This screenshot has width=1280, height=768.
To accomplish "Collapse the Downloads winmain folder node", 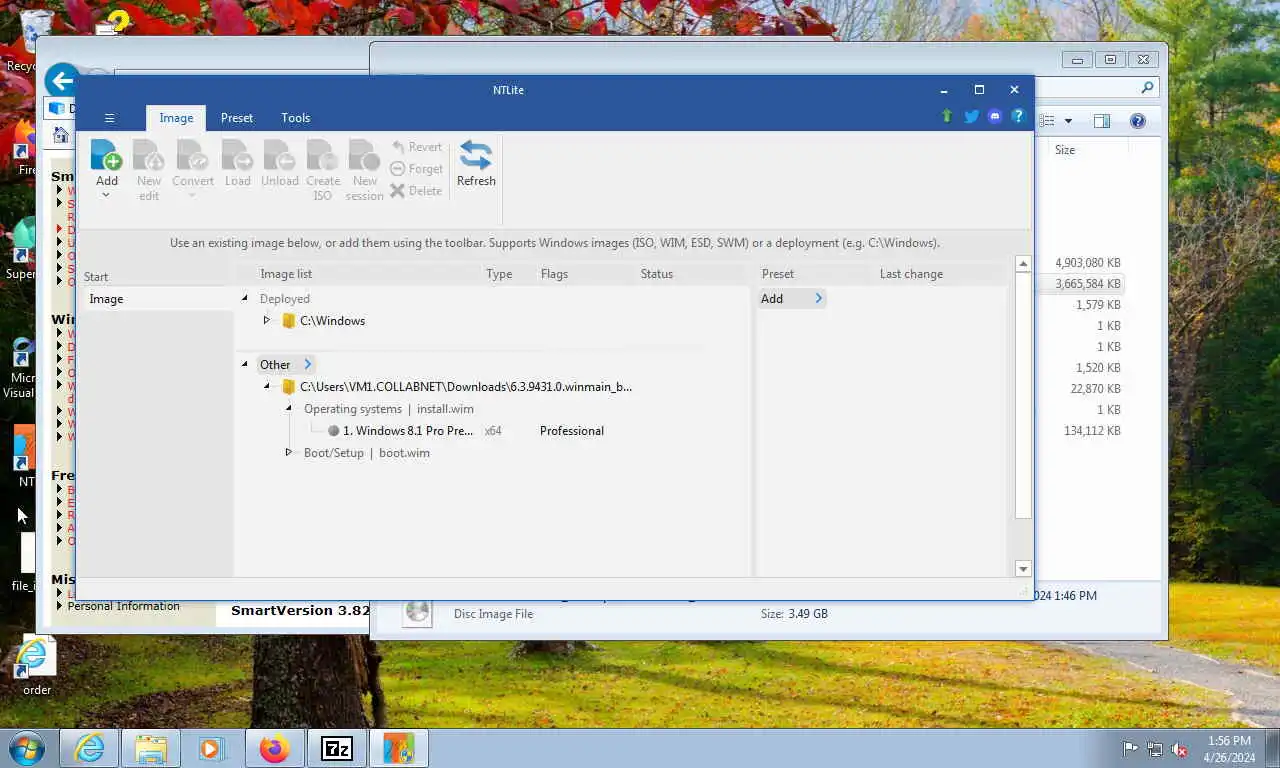I will click(267, 386).
